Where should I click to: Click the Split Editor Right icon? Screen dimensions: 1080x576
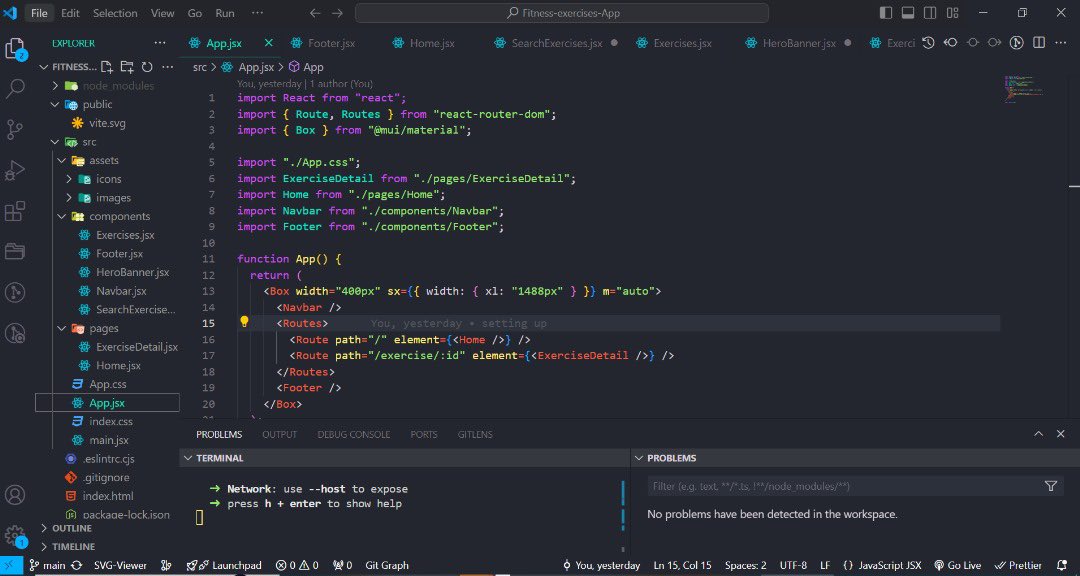pos(1039,43)
